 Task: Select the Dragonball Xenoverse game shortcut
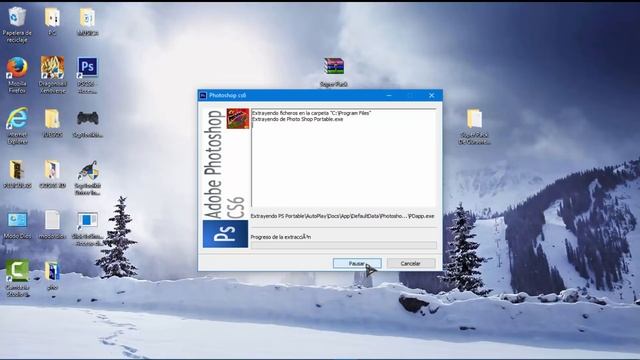[x=52, y=75]
